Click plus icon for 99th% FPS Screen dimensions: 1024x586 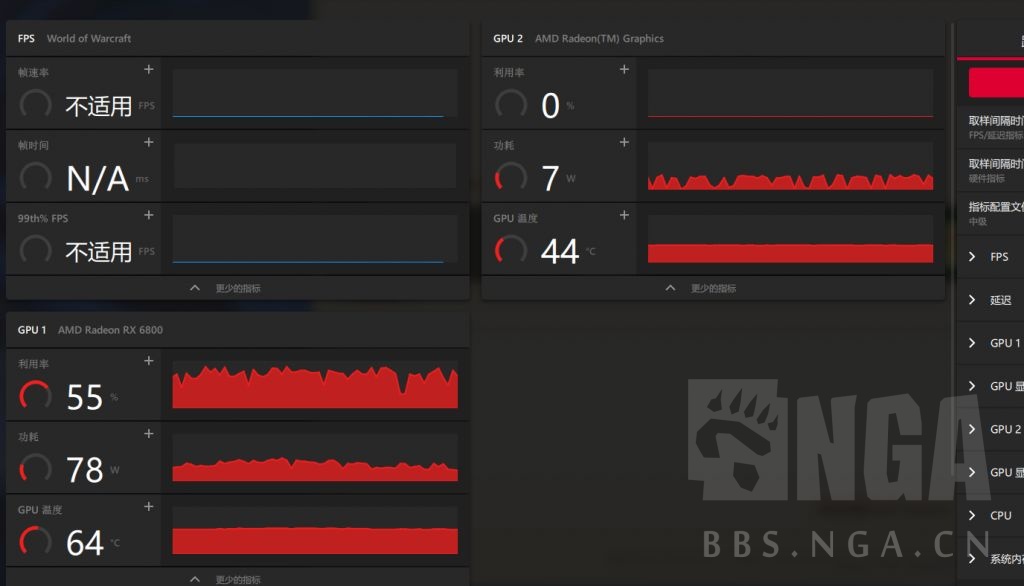[149, 215]
